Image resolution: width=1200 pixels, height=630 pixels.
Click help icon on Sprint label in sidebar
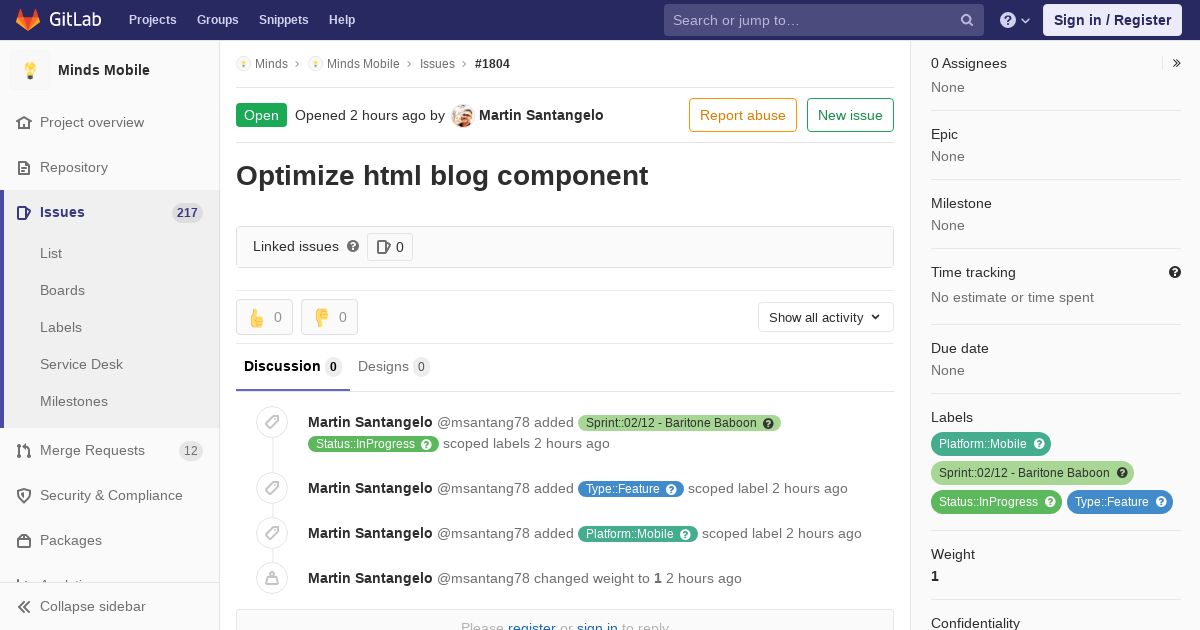1122,473
